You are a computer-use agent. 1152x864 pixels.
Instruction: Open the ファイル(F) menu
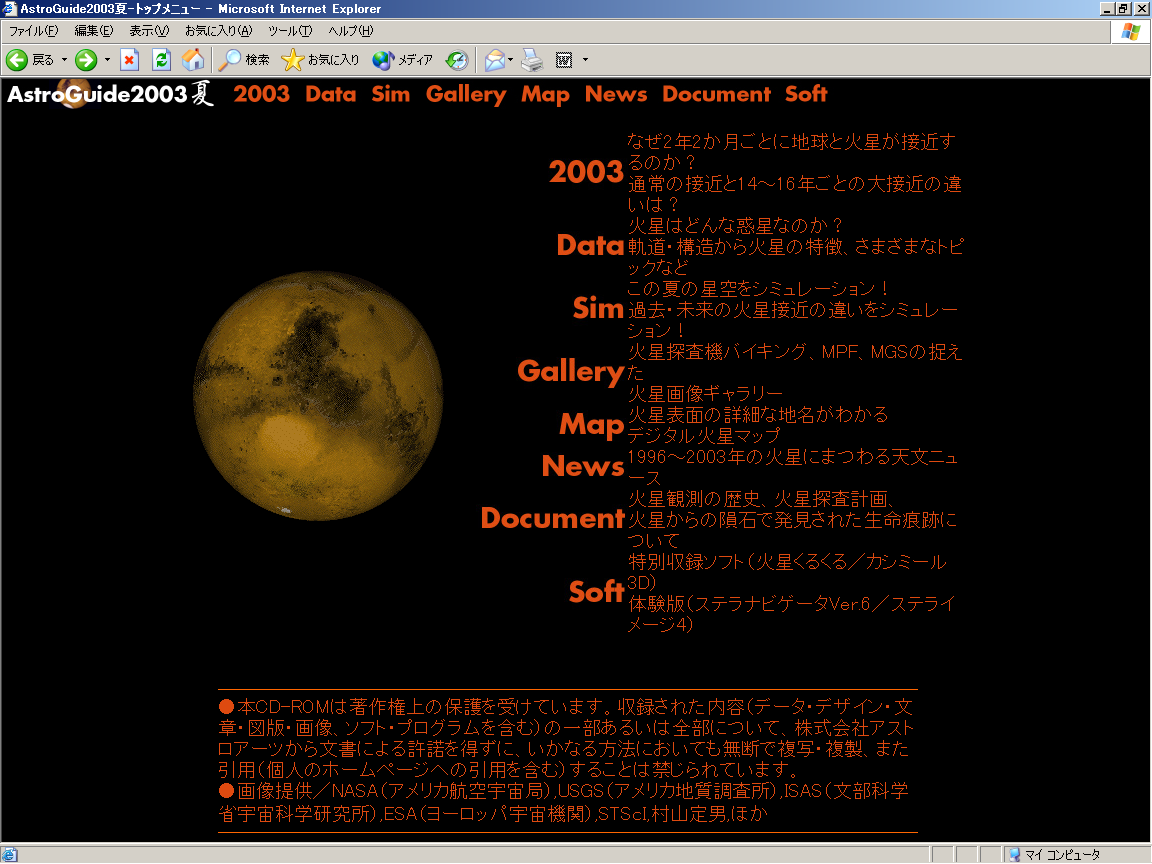(x=33, y=31)
